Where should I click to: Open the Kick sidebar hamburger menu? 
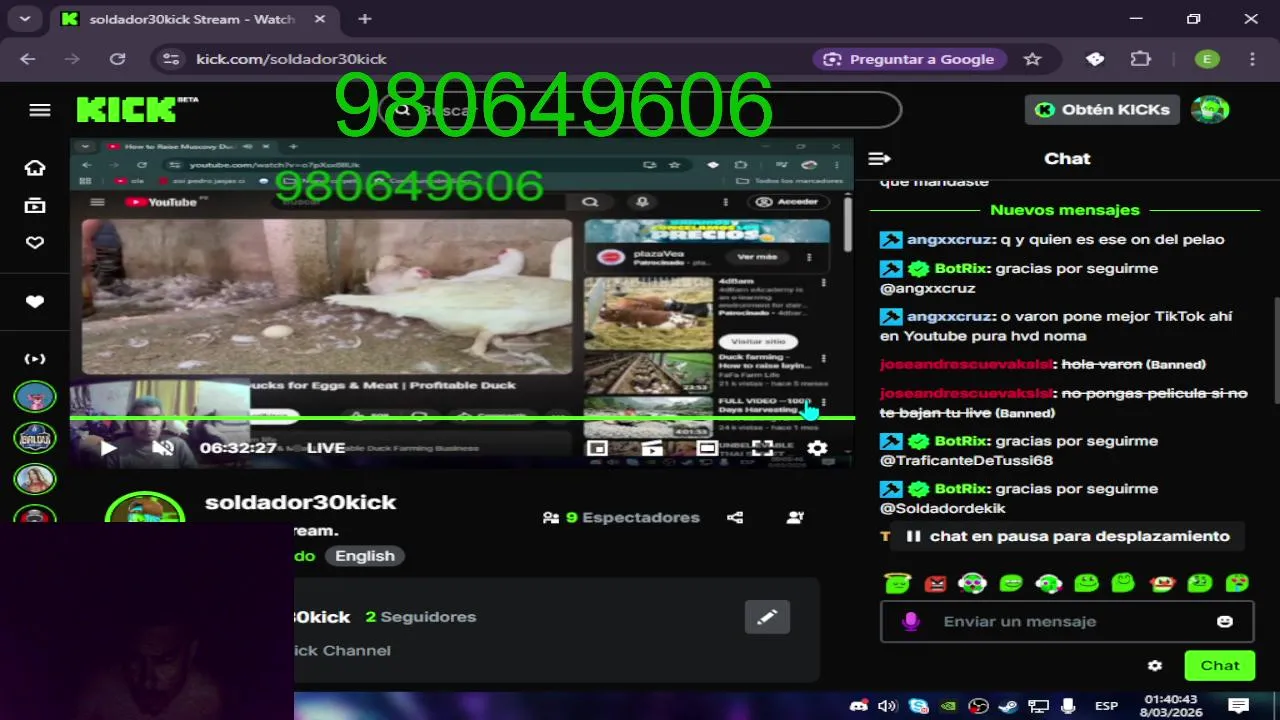point(40,110)
